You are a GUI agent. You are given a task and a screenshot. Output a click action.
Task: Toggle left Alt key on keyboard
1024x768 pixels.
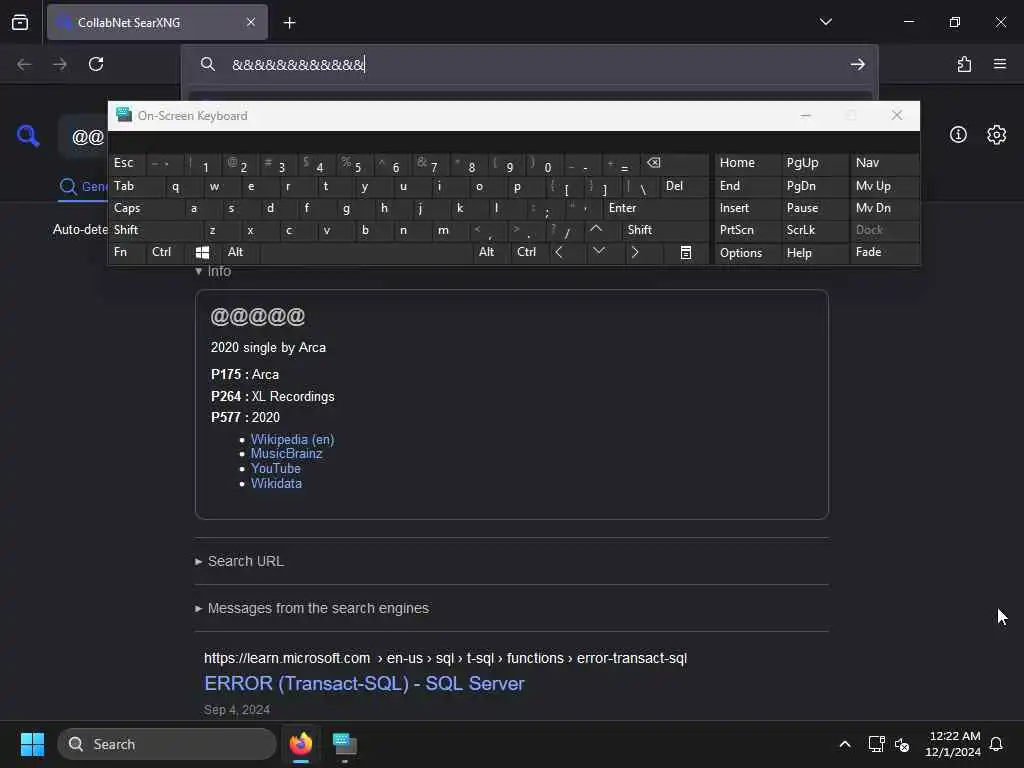(240, 252)
